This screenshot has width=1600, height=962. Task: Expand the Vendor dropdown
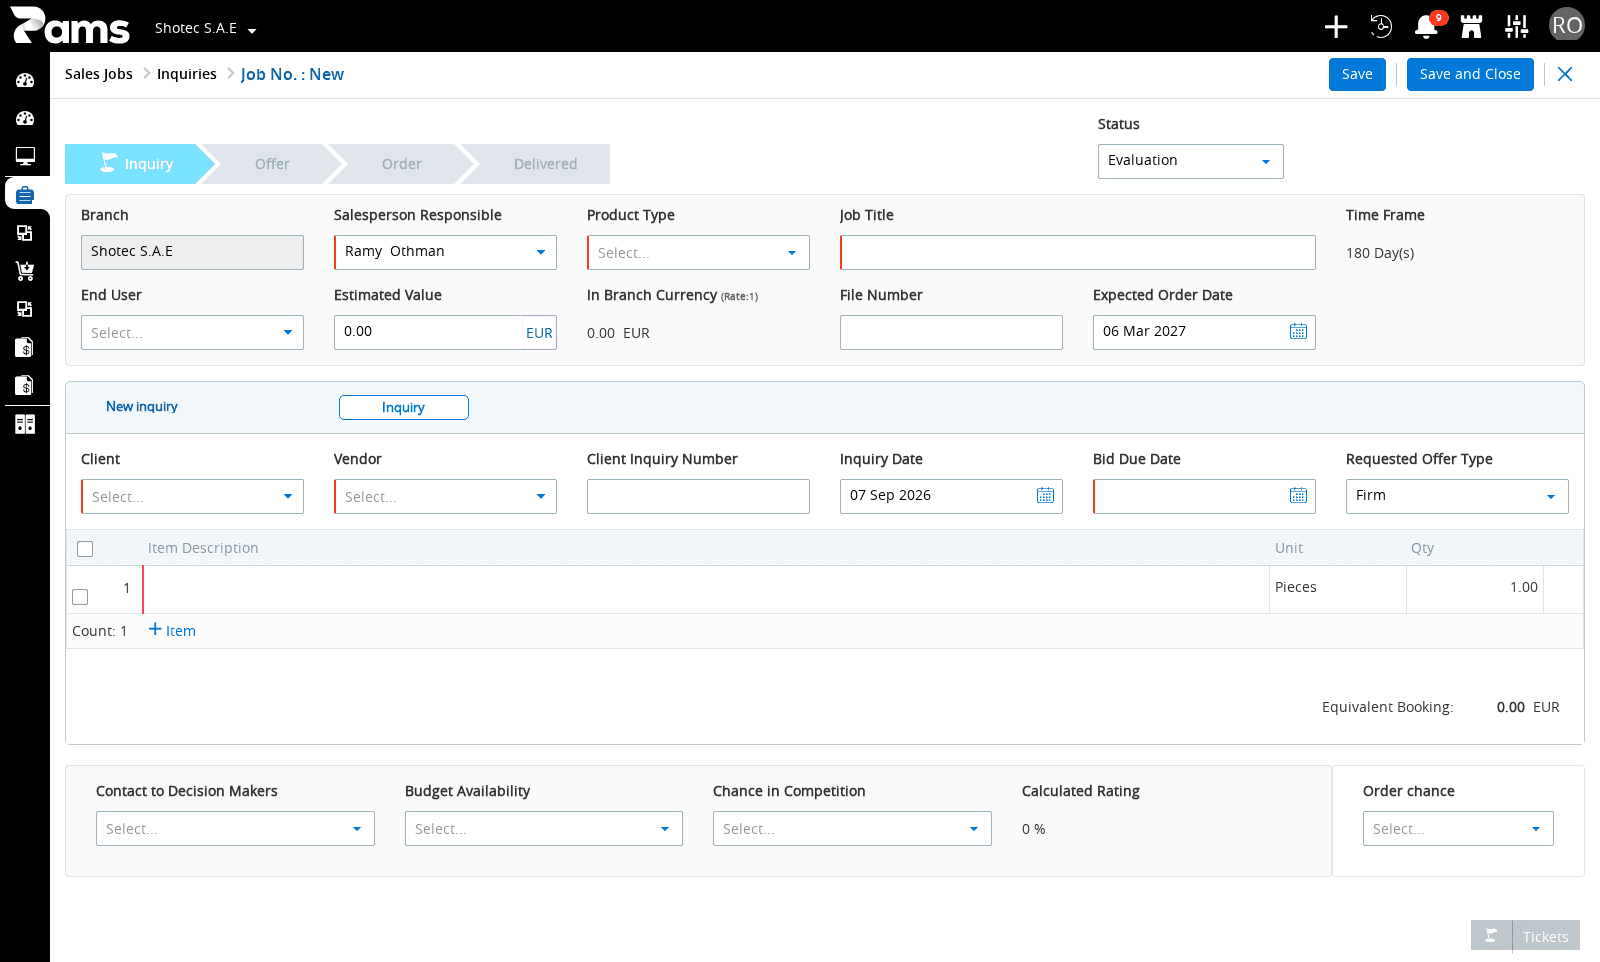point(541,496)
